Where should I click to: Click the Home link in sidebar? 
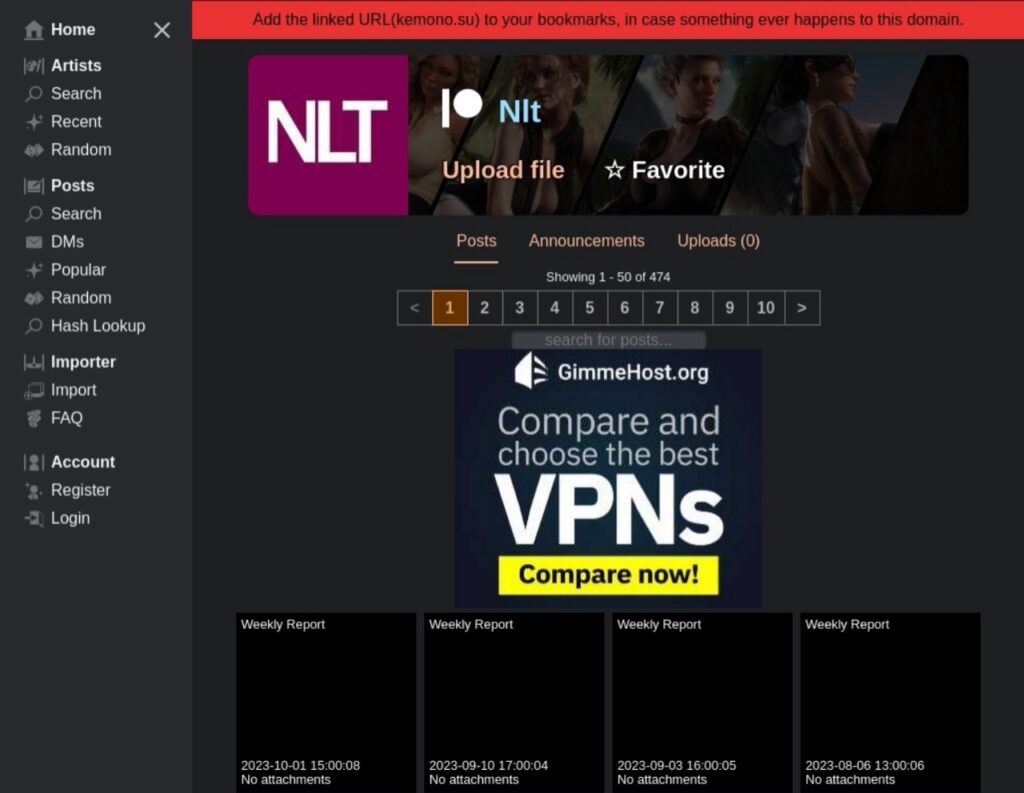click(73, 30)
